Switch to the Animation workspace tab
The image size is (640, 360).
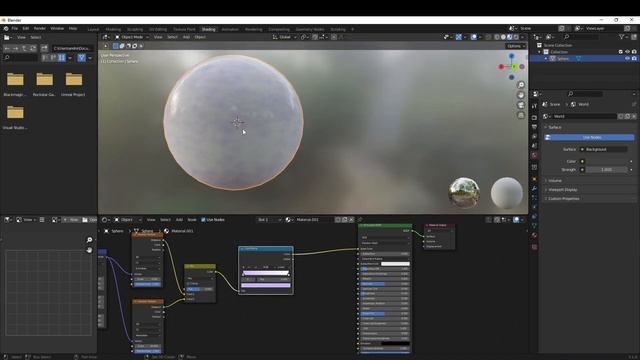coord(230,29)
